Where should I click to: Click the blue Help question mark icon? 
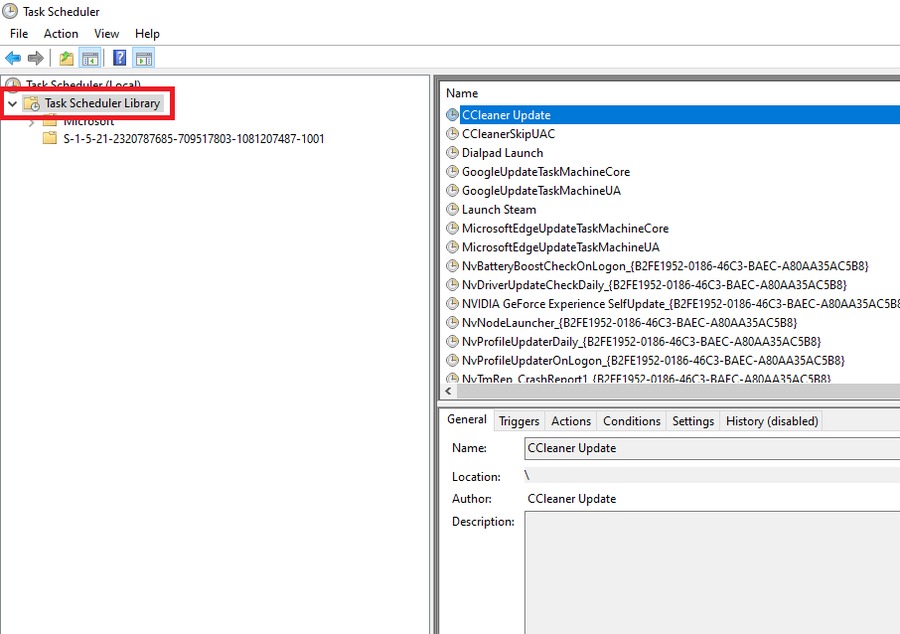pyautogui.click(x=119, y=58)
